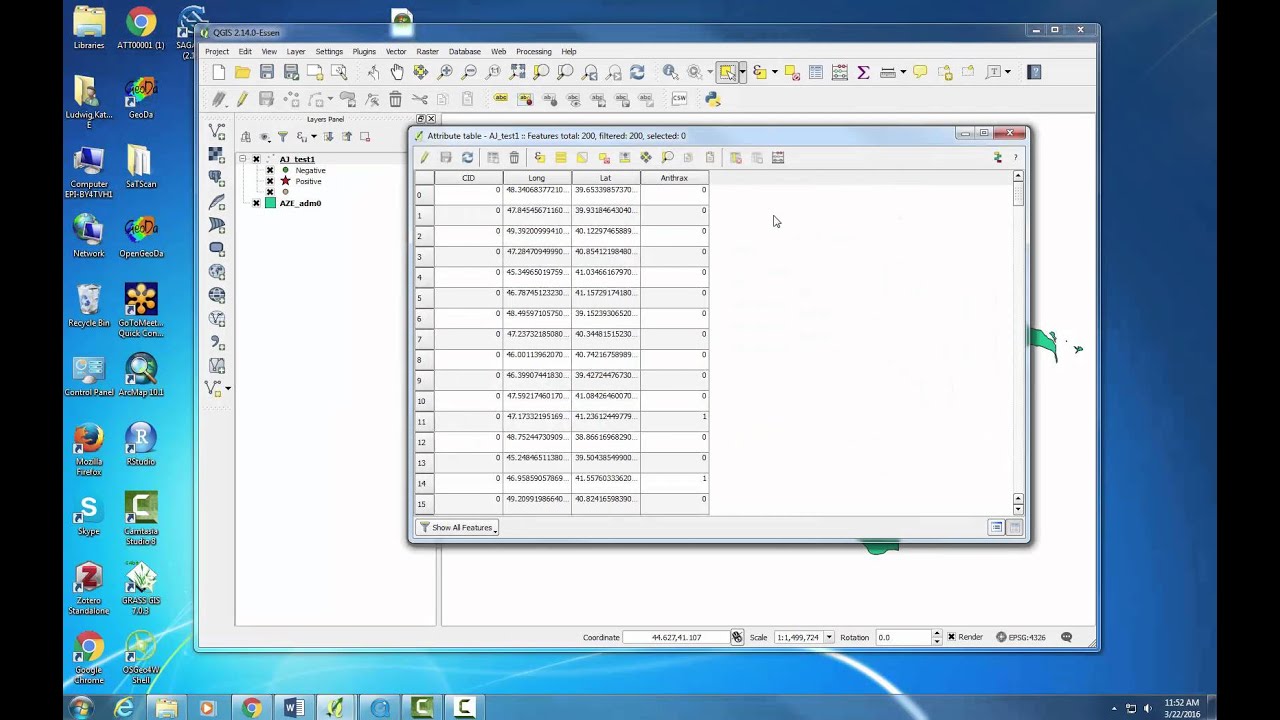This screenshot has height=720, width=1280.
Task: Open the Processing menu
Action: [533, 51]
